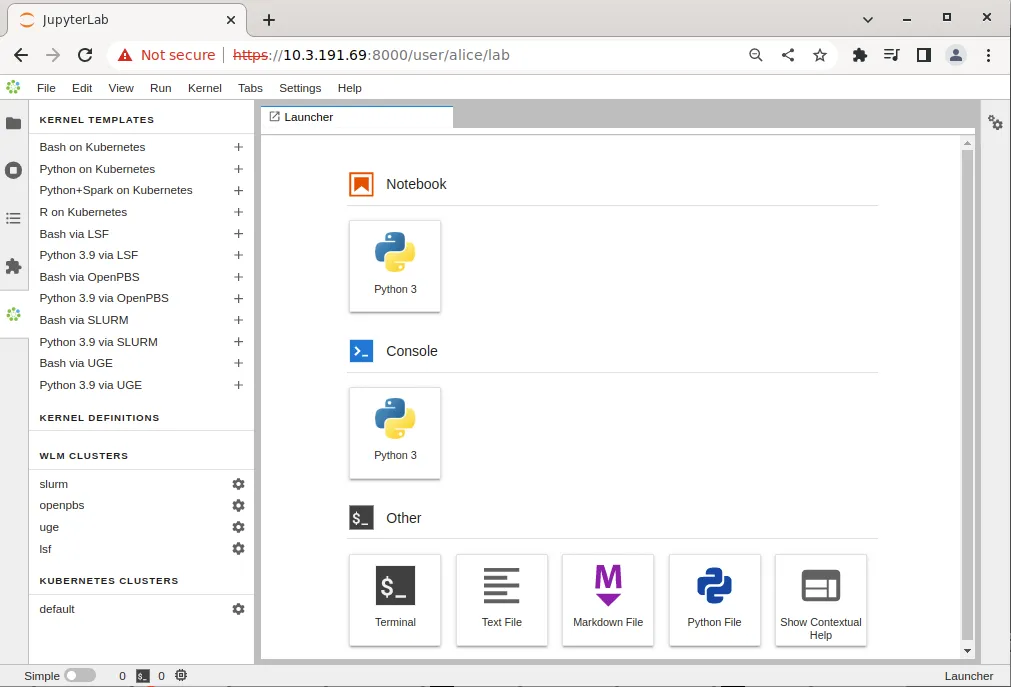Click the terminal count icon in status bar
The height and width of the screenshot is (687, 1011).
(142, 676)
